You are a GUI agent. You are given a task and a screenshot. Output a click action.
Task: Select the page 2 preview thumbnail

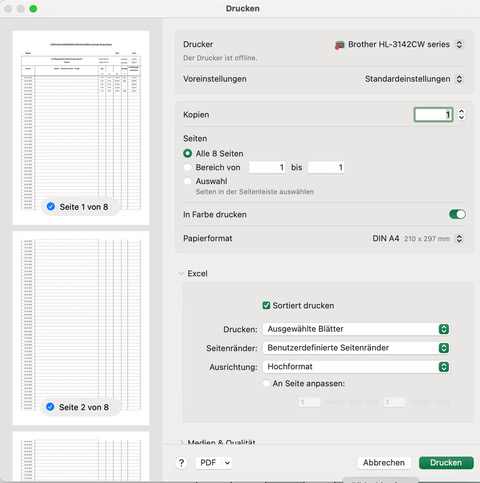click(x=81, y=328)
